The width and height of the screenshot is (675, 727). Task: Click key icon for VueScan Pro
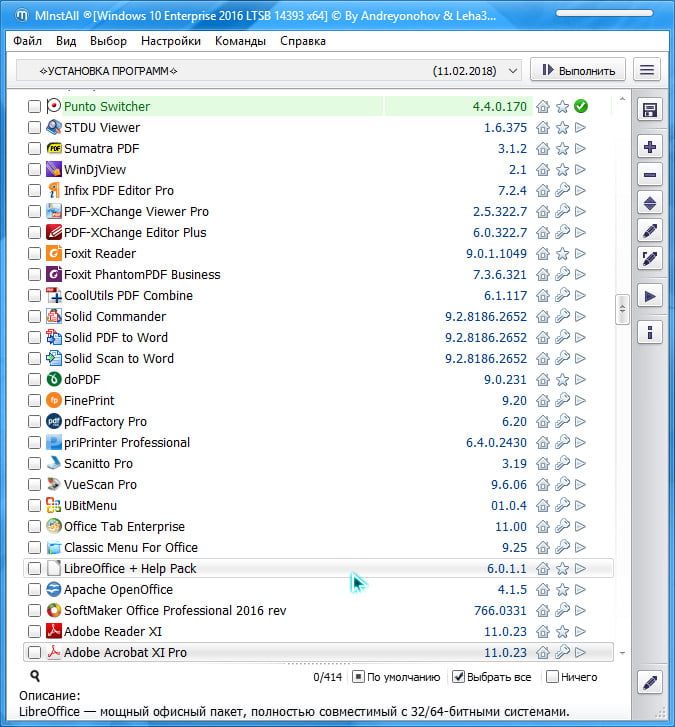click(x=562, y=485)
